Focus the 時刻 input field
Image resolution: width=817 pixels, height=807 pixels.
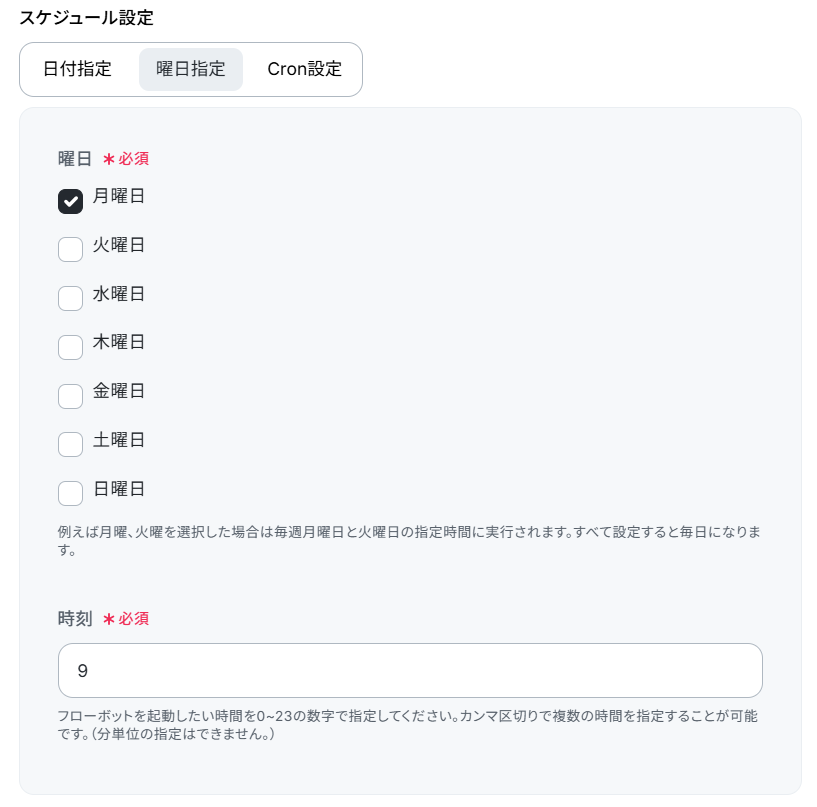coord(410,670)
